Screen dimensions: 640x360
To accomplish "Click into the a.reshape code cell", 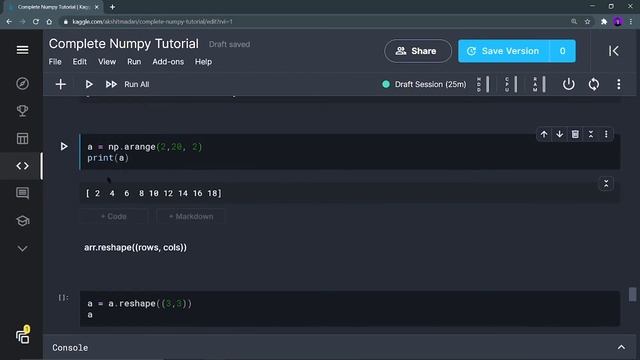I will 350,309.
